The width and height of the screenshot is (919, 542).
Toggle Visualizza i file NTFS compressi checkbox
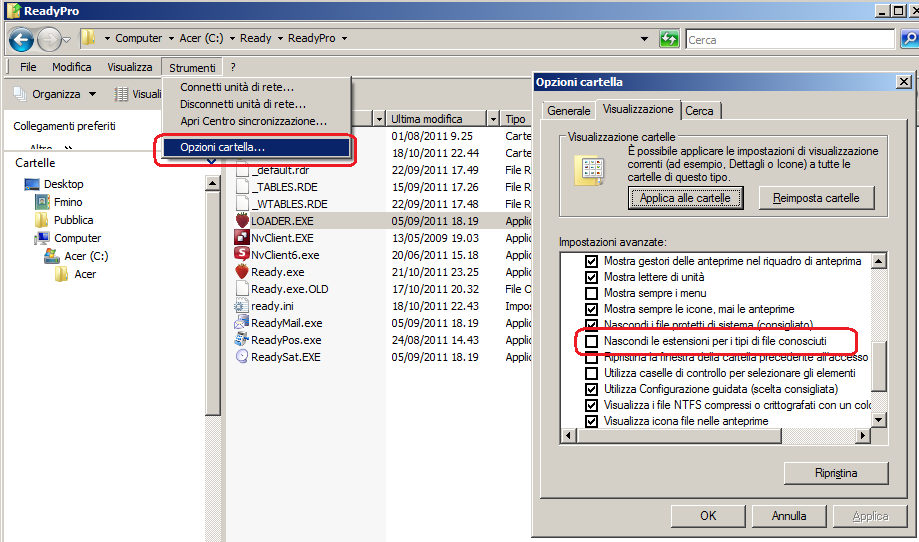pos(591,405)
